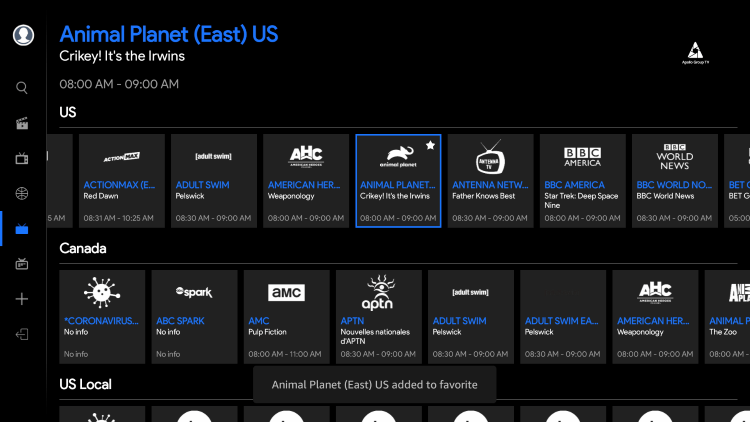Open the plus icon in sidebar
Screen dimensions: 750x422
click(22, 299)
